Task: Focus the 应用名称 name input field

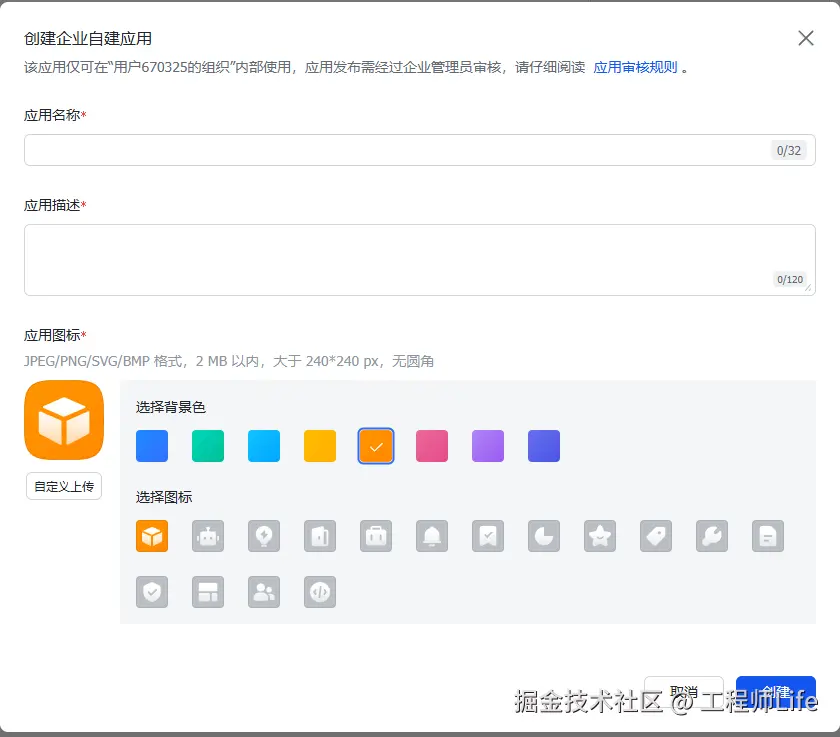Action: (x=420, y=150)
